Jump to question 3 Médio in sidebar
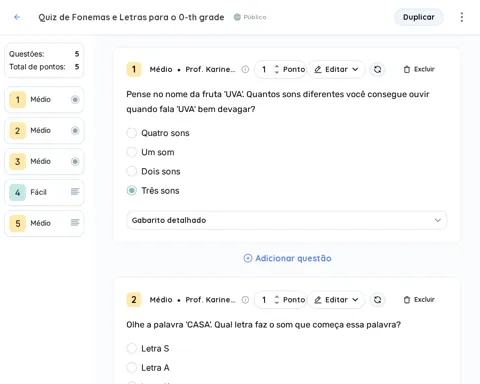This screenshot has height=384, width=480. [44, 161]
